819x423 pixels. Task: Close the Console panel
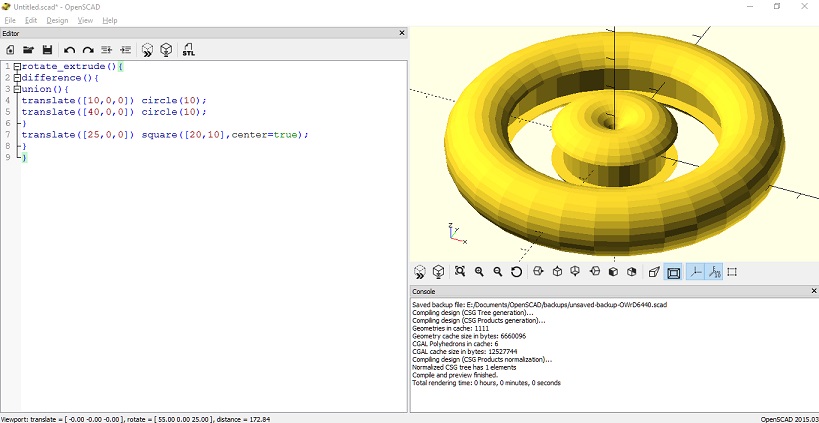(x=814, y=291)
